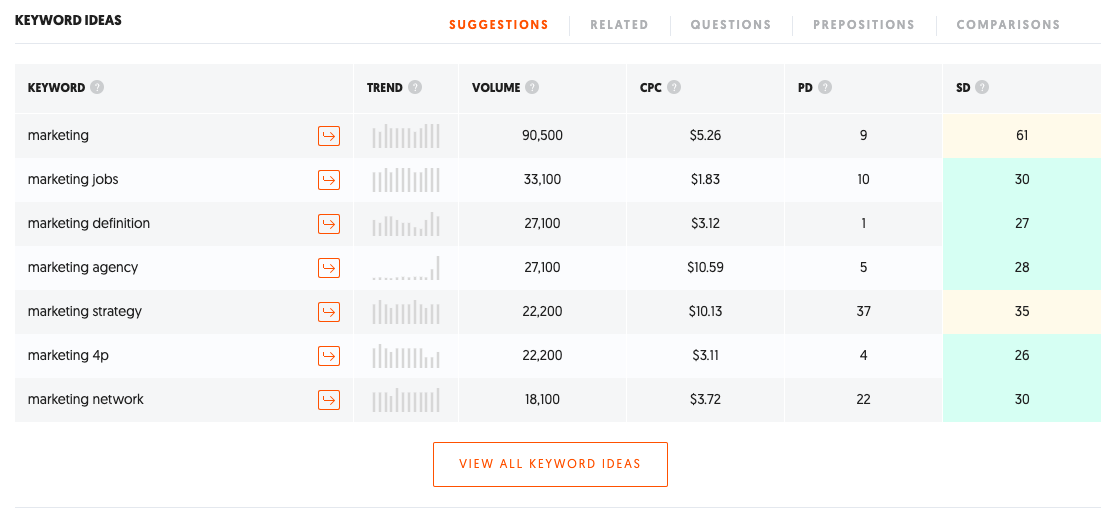The height and width of the screenshot is (509, 1118).
Task: Click the trend chart for 'marketing agency'
Action: click(406, 268)
